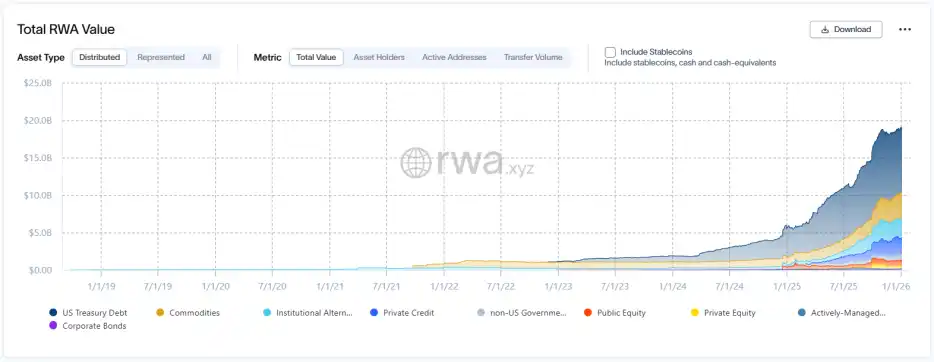This screenshot has width=934, height=362.
Task: Switch metric to Asset Holders
Action: click(x=379, y=58)
